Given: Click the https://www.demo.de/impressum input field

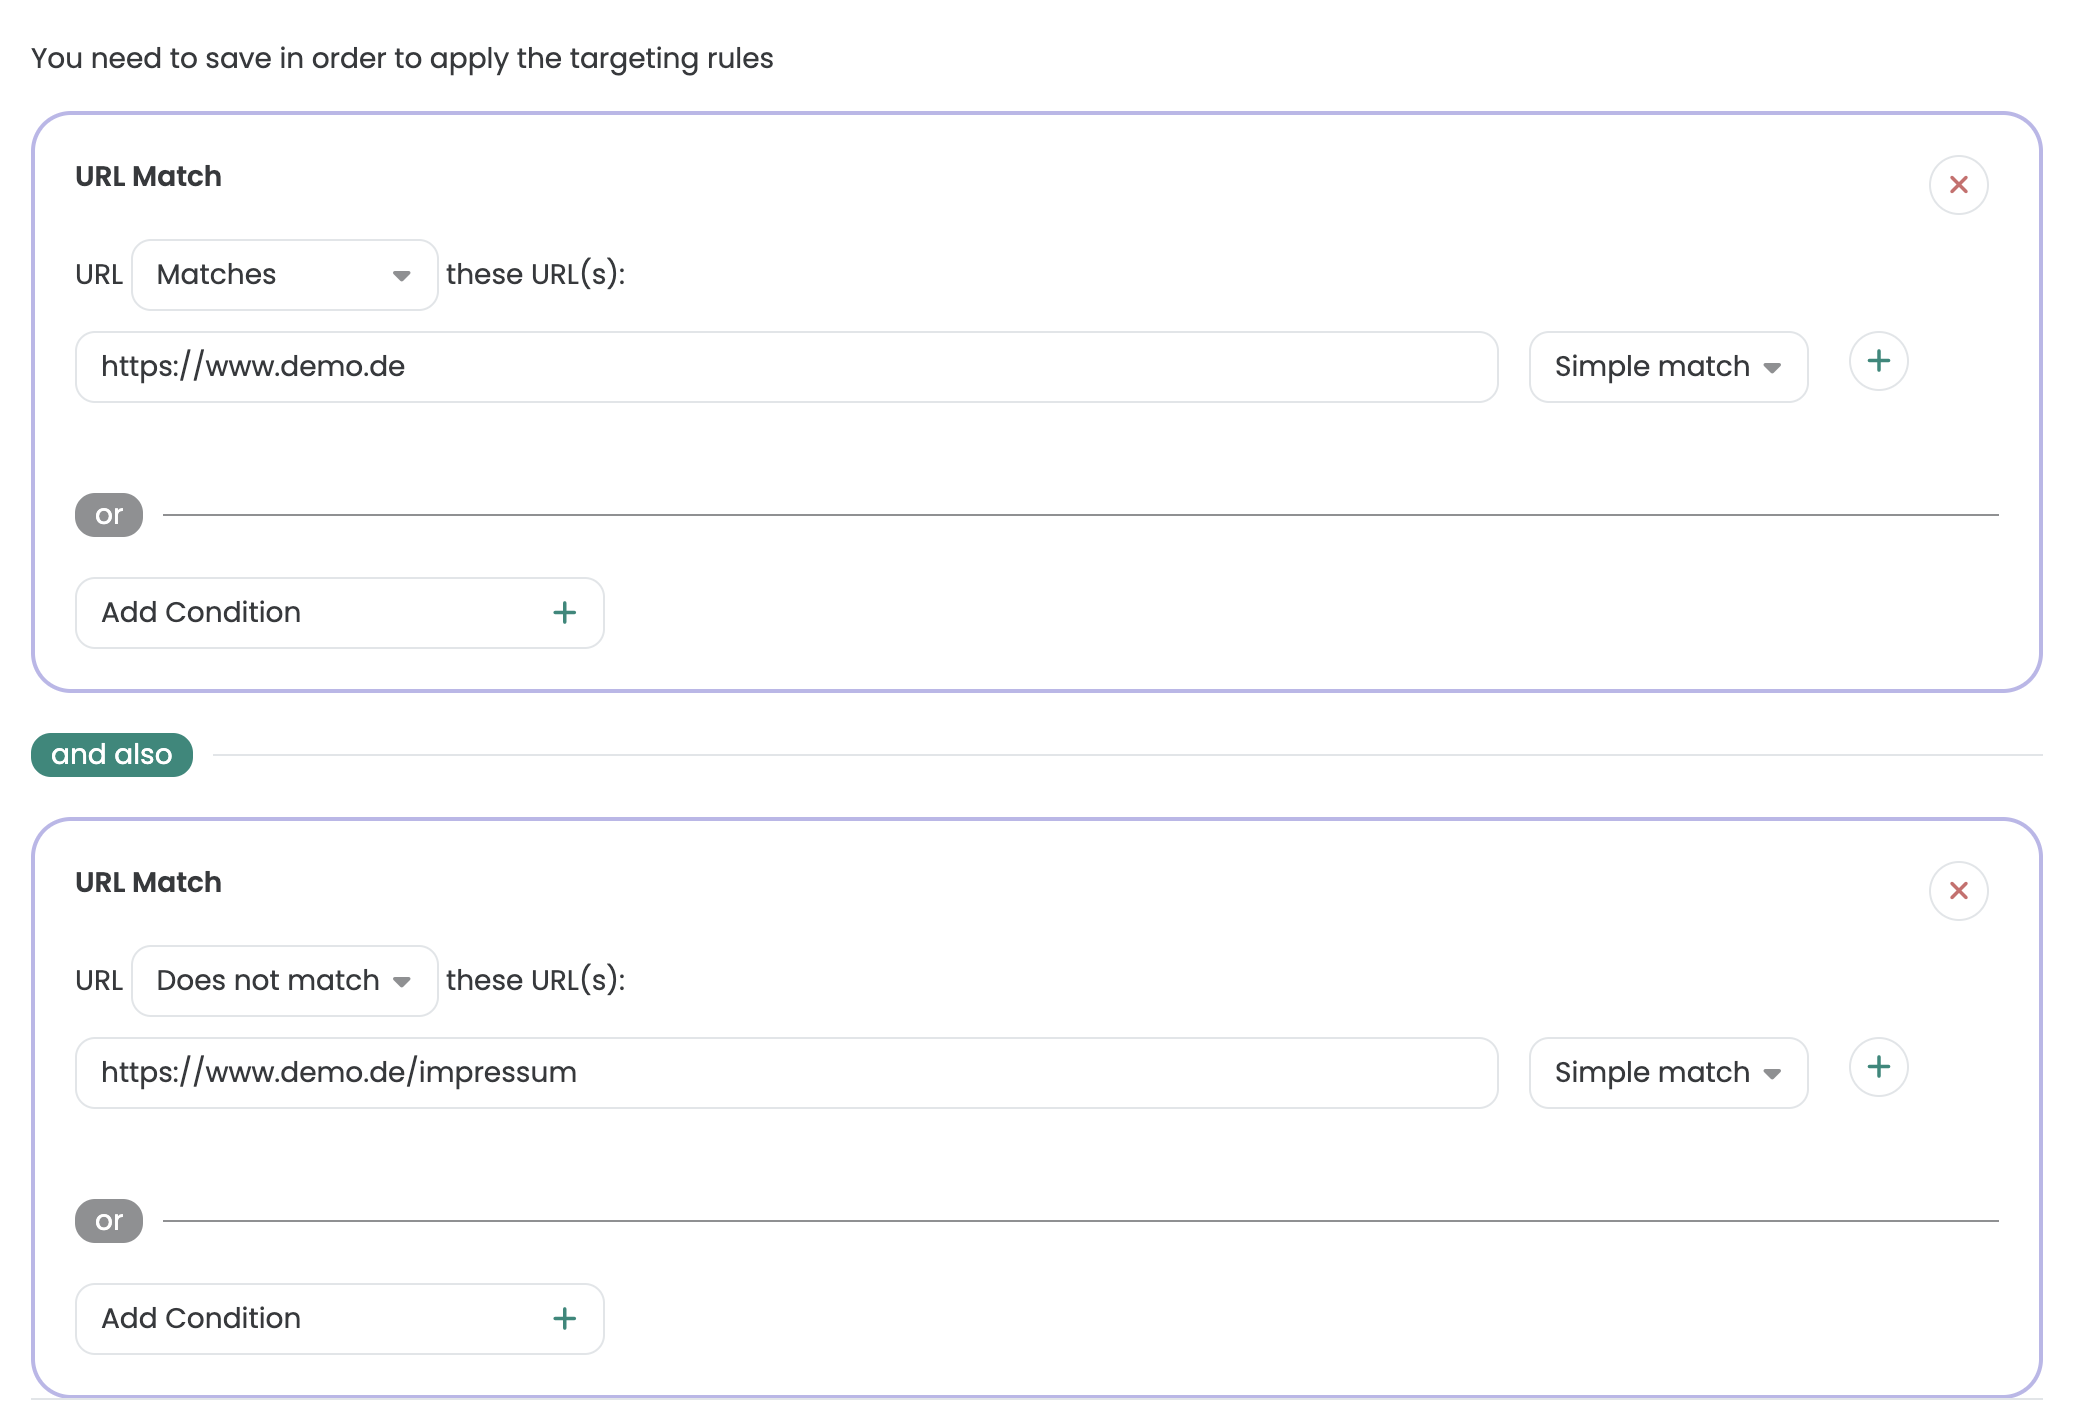Looking at the screenshot, I should (x=786, y=1073).
